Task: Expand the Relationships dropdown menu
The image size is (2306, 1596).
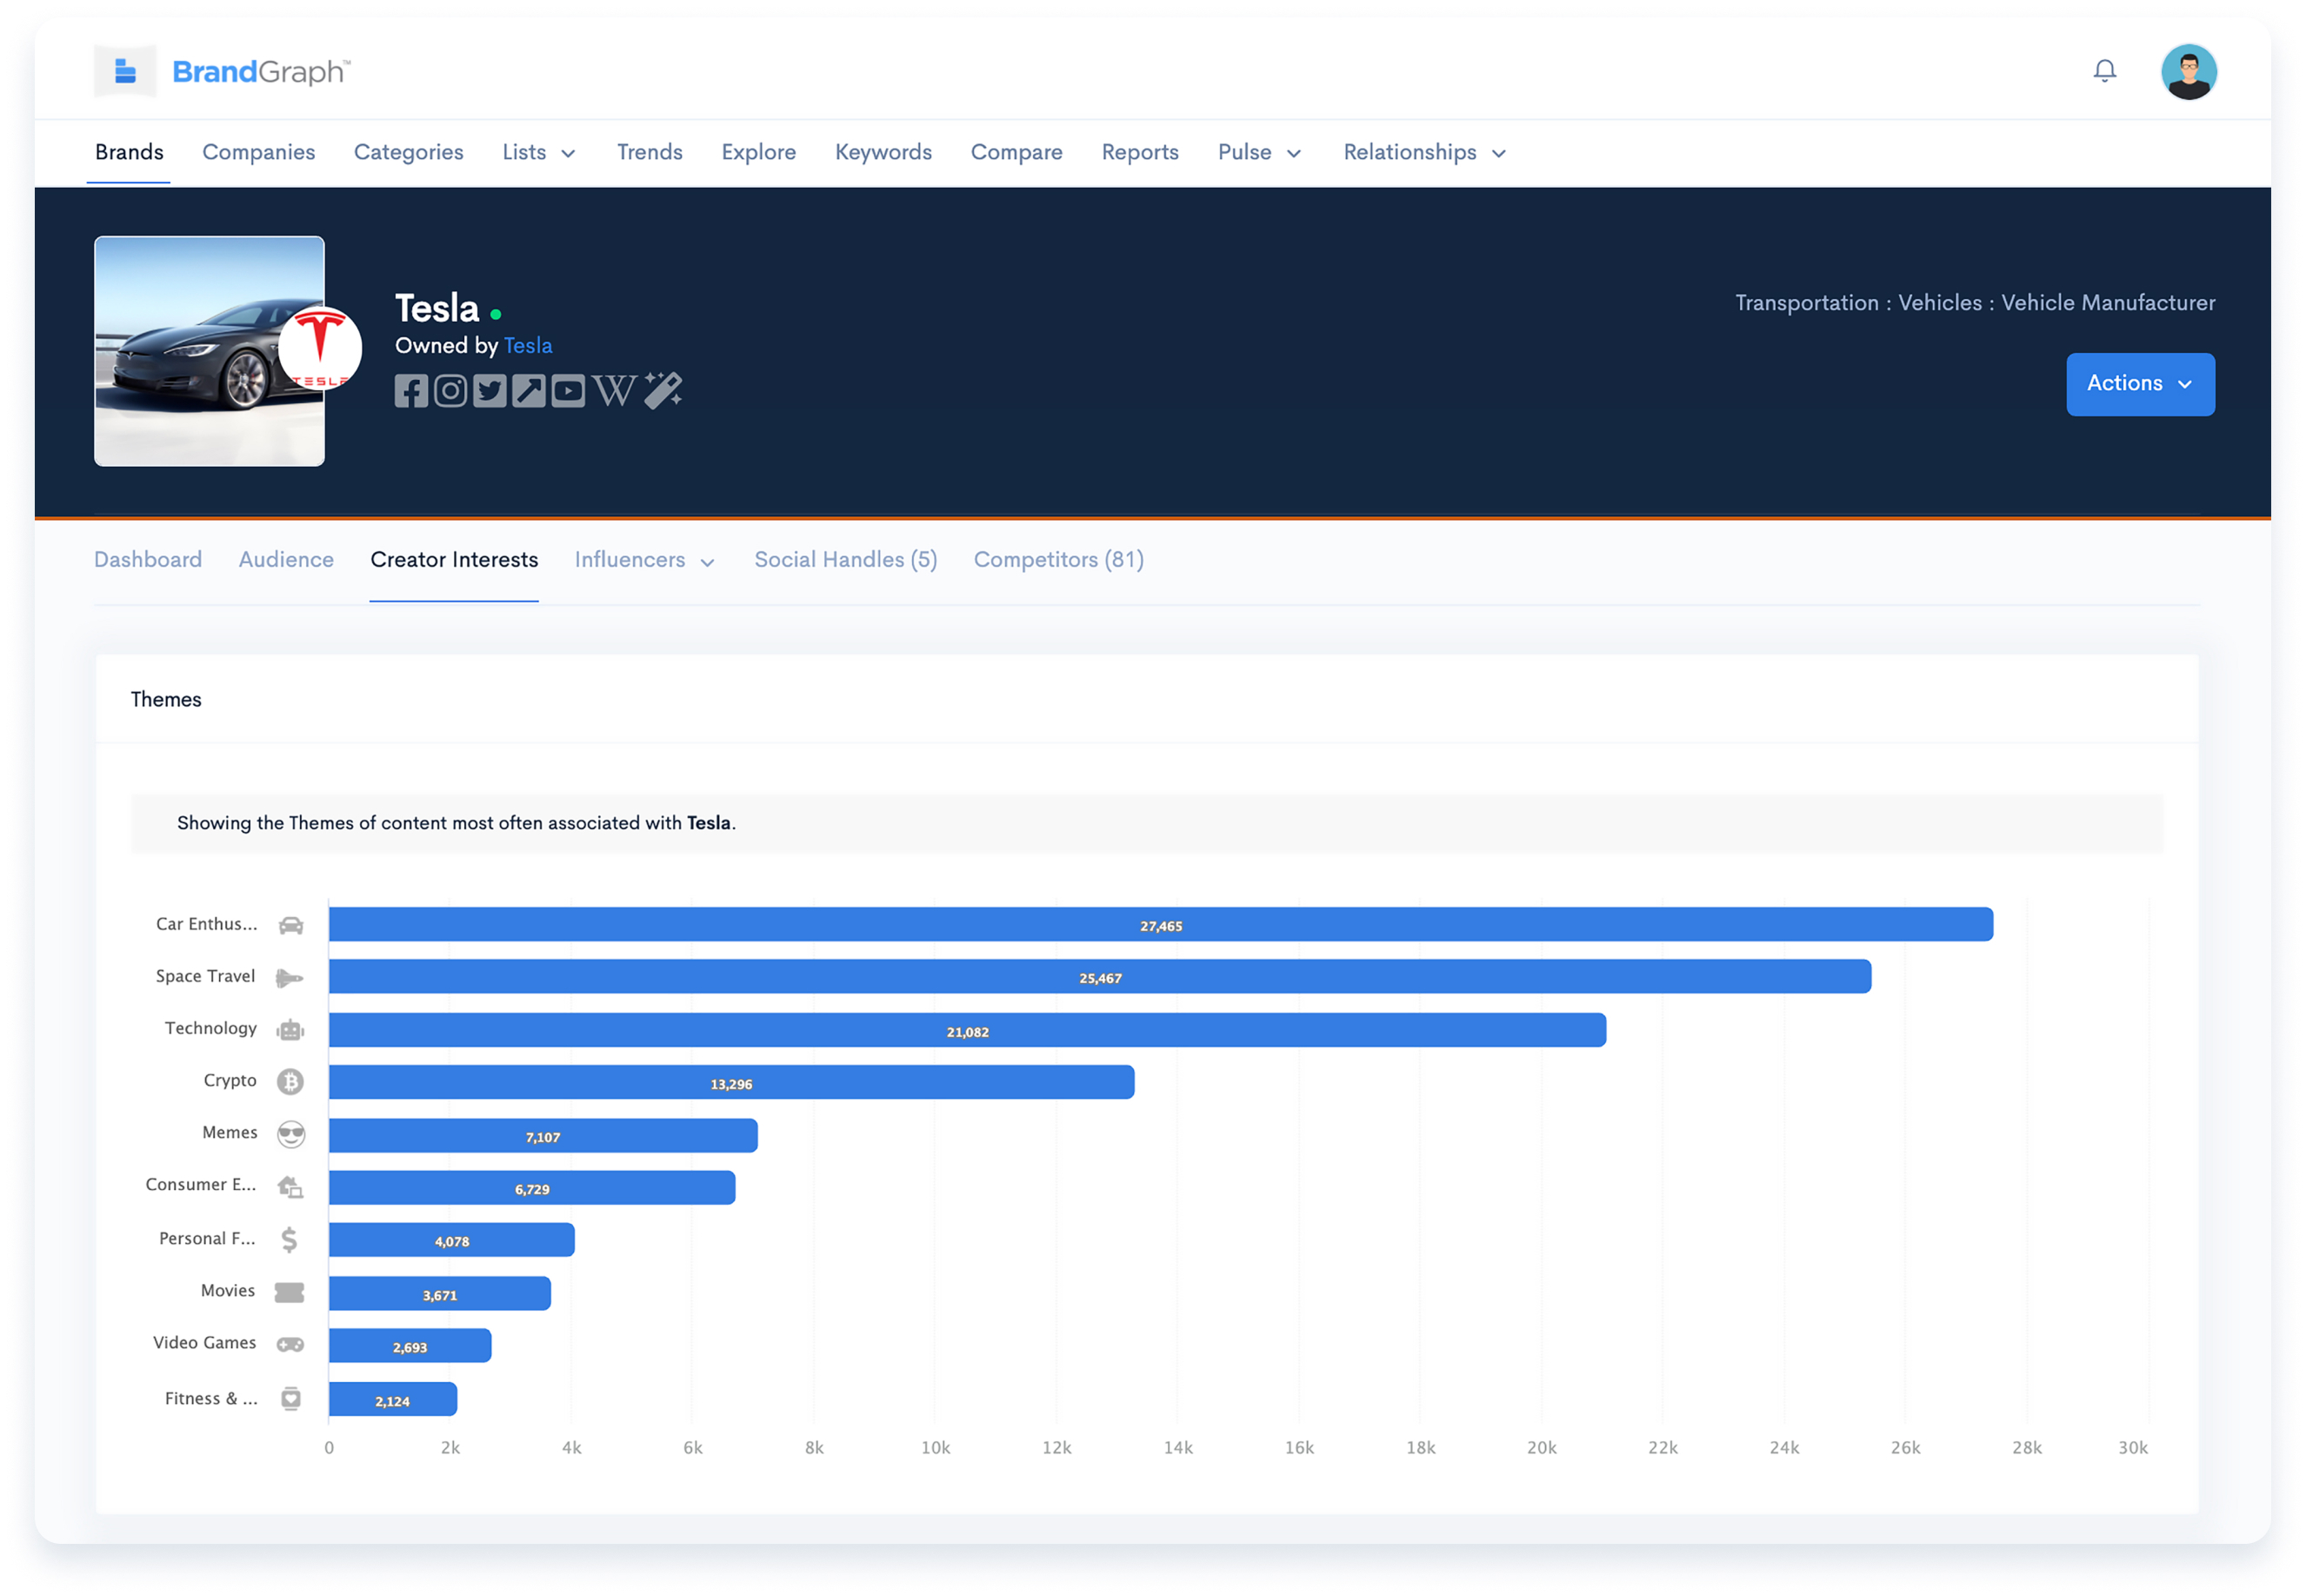Action: (x=1424, y=152)
